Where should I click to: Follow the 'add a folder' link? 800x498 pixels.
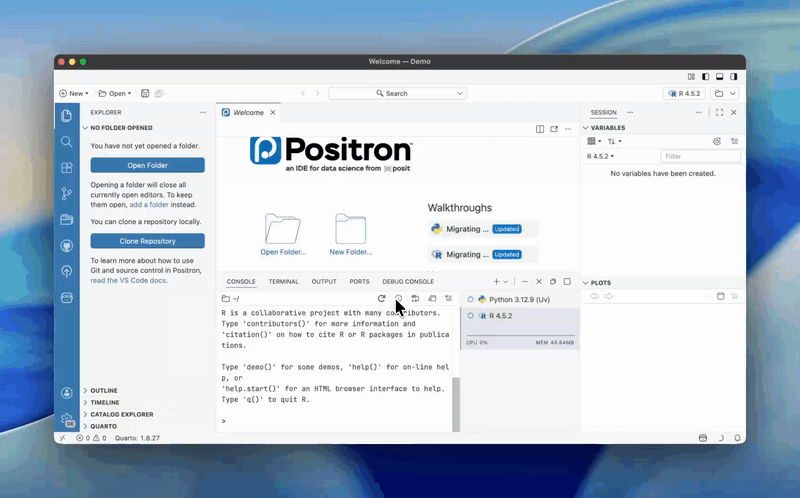coord(149,205)
